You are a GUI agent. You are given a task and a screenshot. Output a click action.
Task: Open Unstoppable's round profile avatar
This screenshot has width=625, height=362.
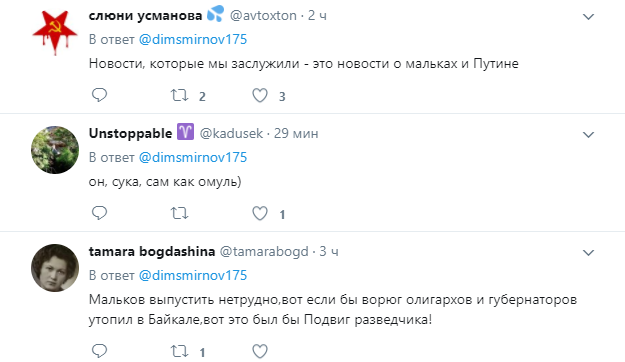[x=55, y=150]
